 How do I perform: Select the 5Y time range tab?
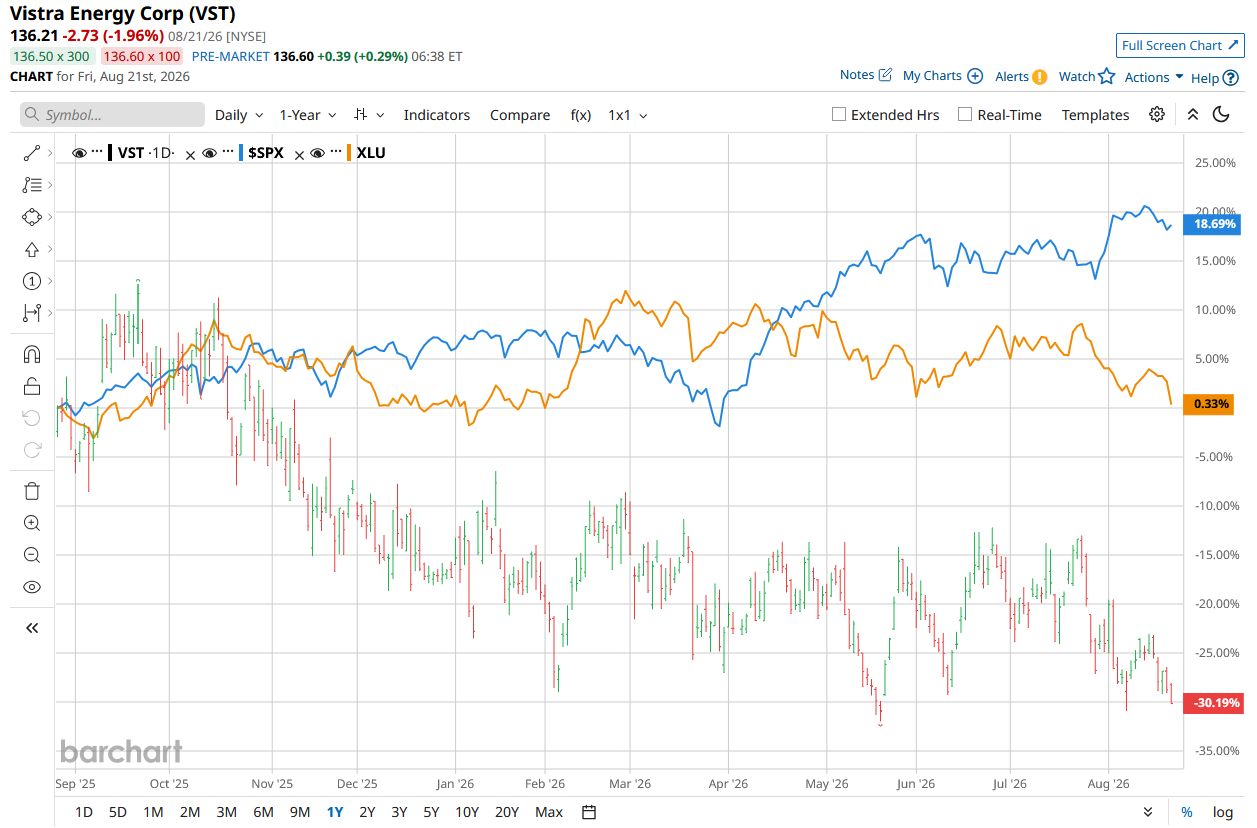point(431,812)
